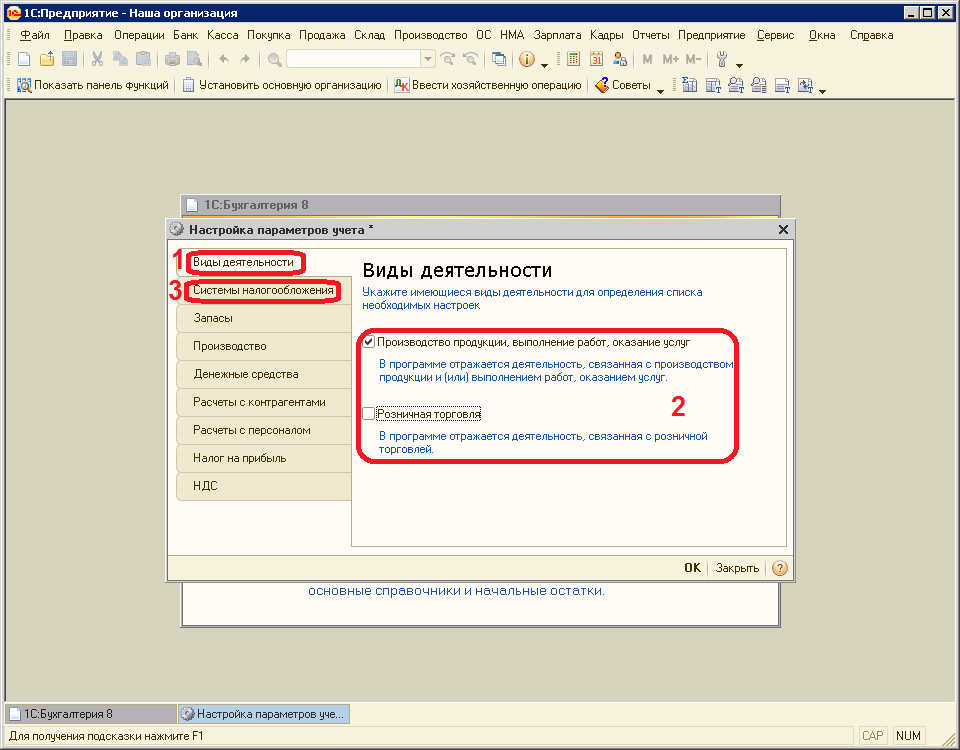
Task: Click the Copy icon in toolbar
Action: (x=120, y=59)
